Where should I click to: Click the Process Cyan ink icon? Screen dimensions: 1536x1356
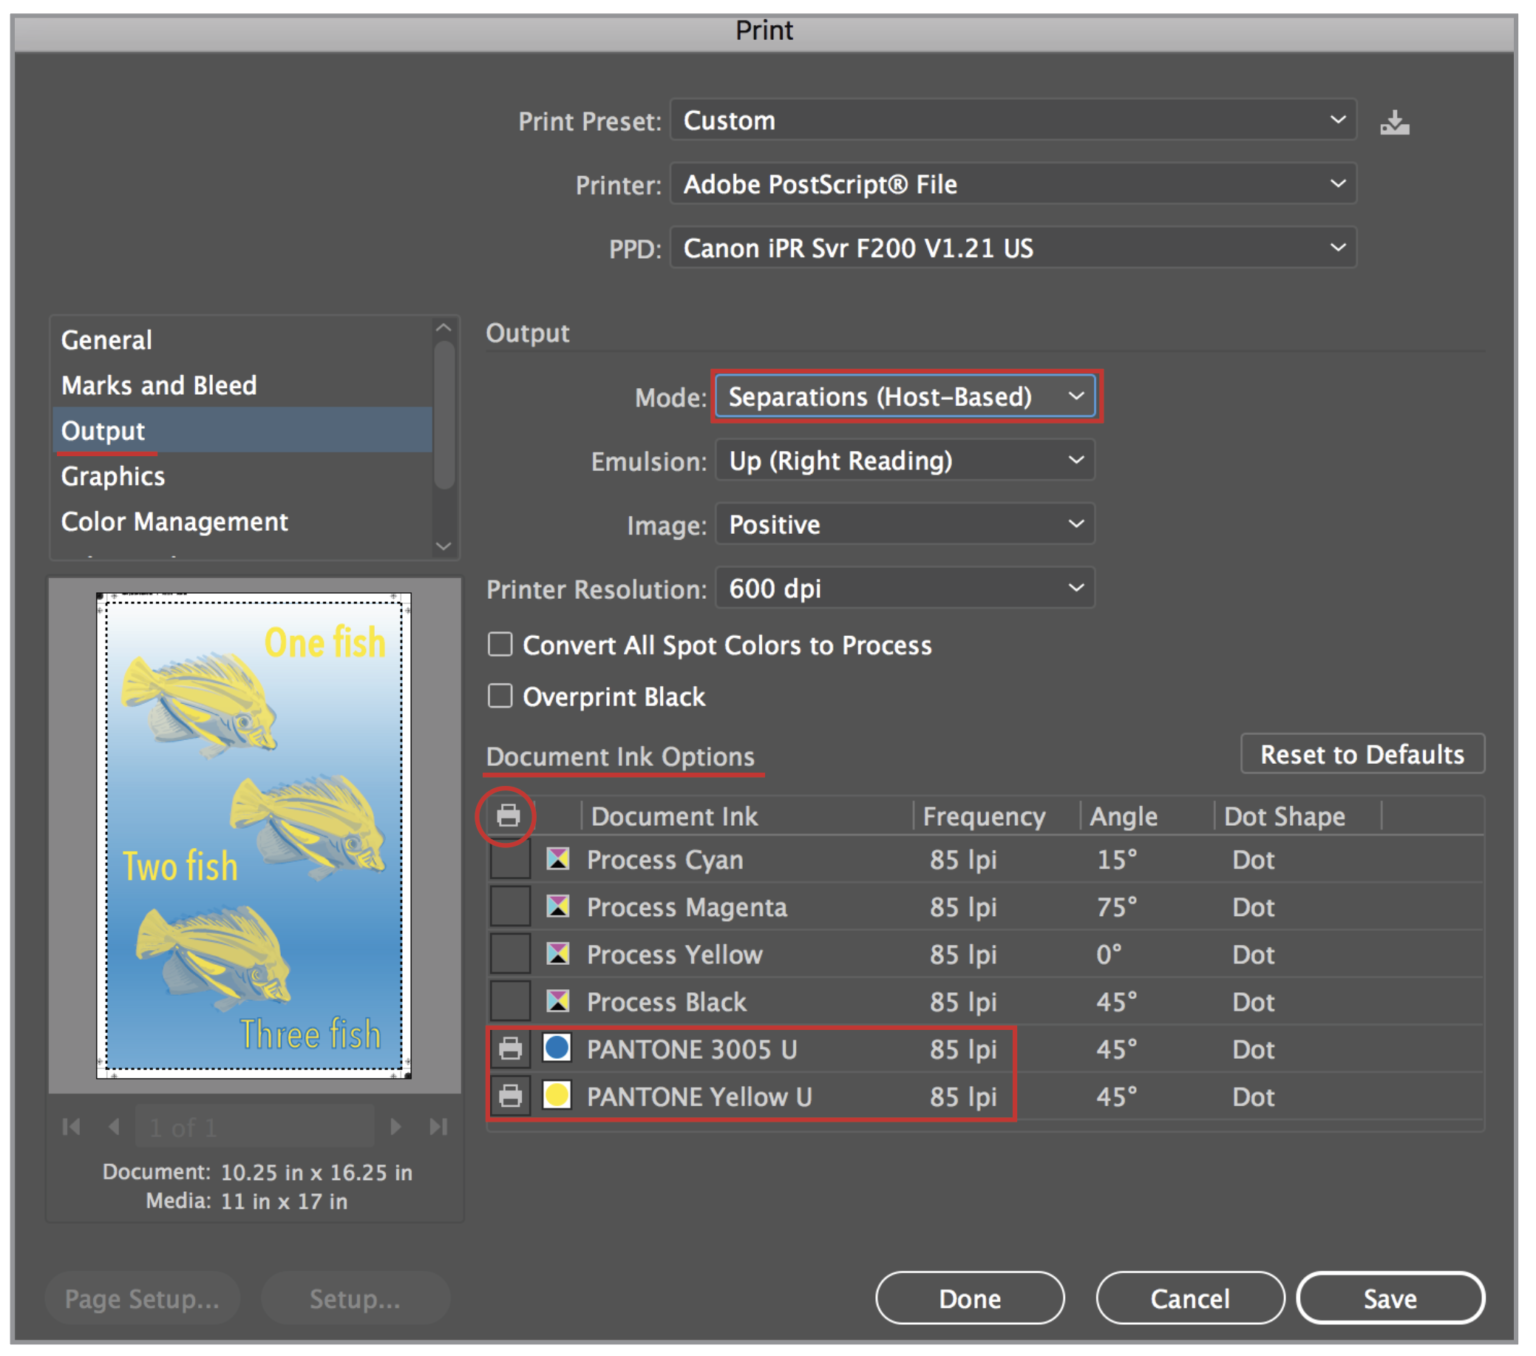(x=558, y=858)
